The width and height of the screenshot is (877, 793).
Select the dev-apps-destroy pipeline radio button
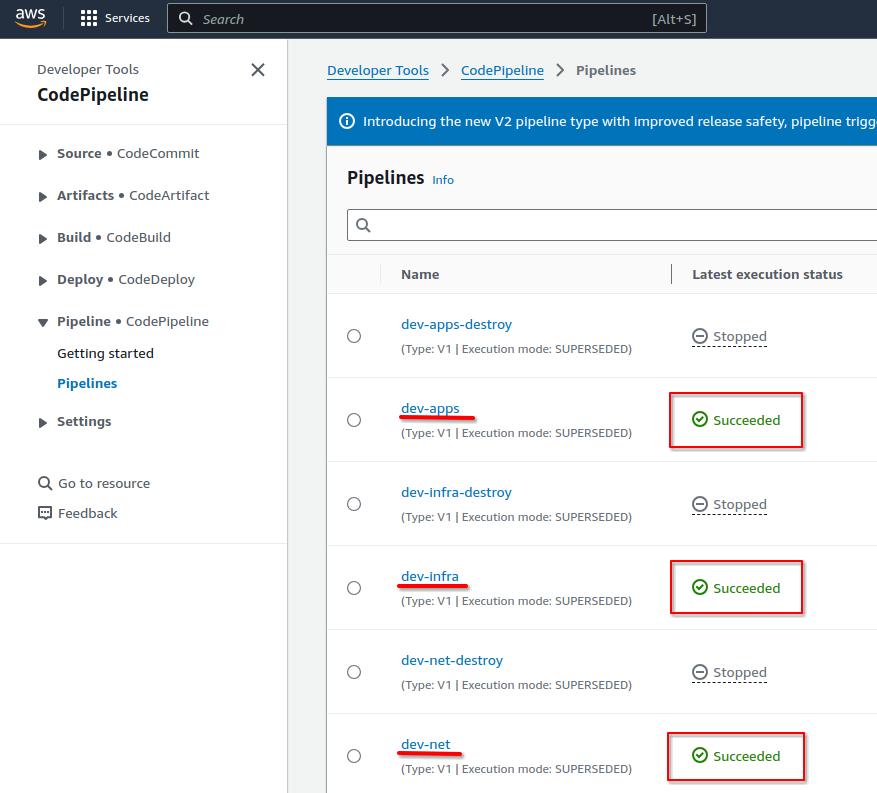354,336
